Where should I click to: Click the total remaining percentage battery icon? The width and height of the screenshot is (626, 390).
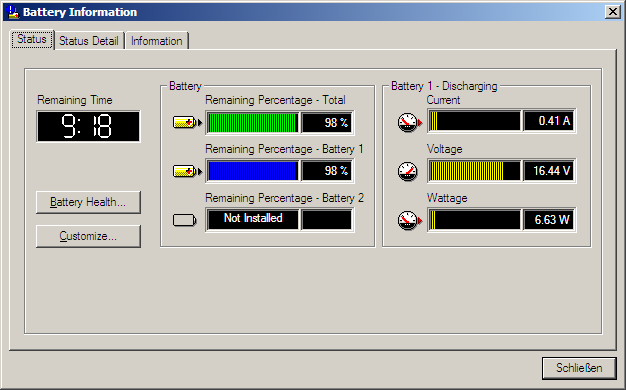[x=187, y=122]
